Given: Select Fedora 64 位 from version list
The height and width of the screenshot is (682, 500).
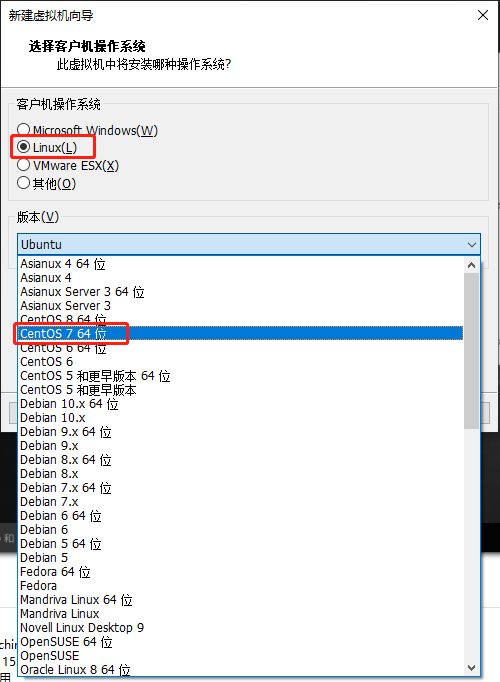Looking at the screenshot, I should click(x=241, y=572).
